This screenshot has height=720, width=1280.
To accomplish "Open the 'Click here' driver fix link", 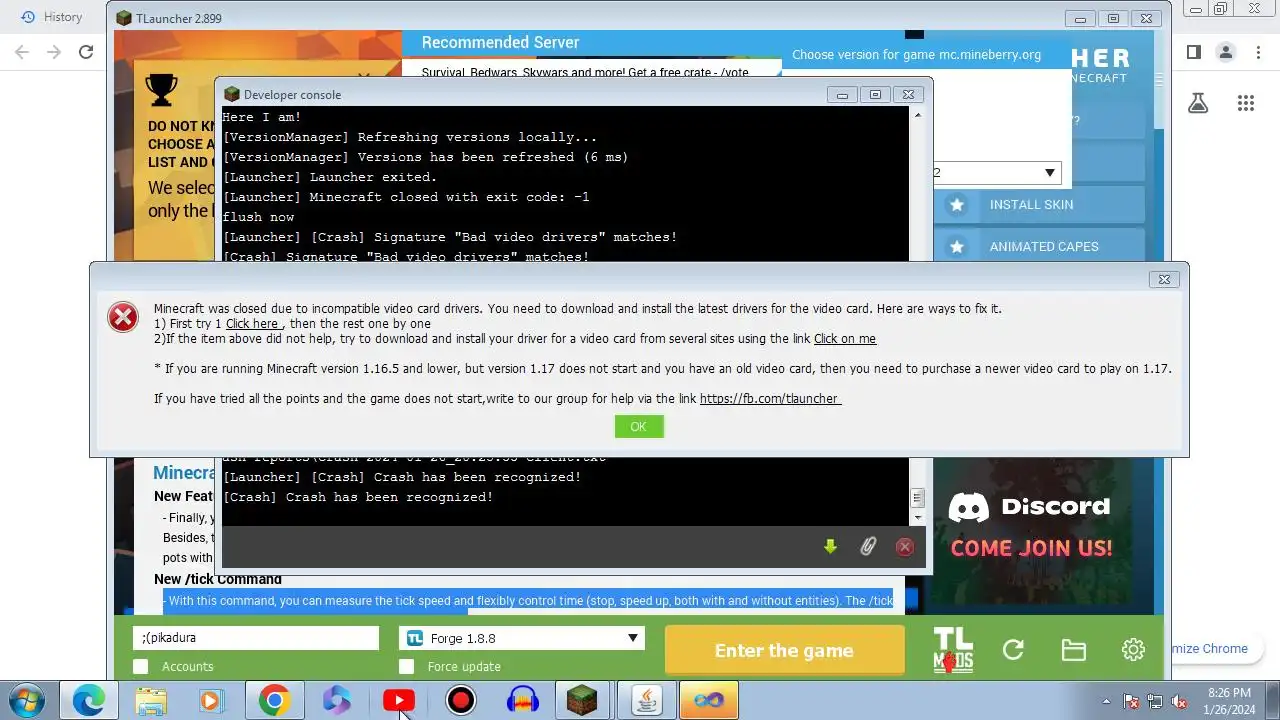I will click(x=253, y=324).
